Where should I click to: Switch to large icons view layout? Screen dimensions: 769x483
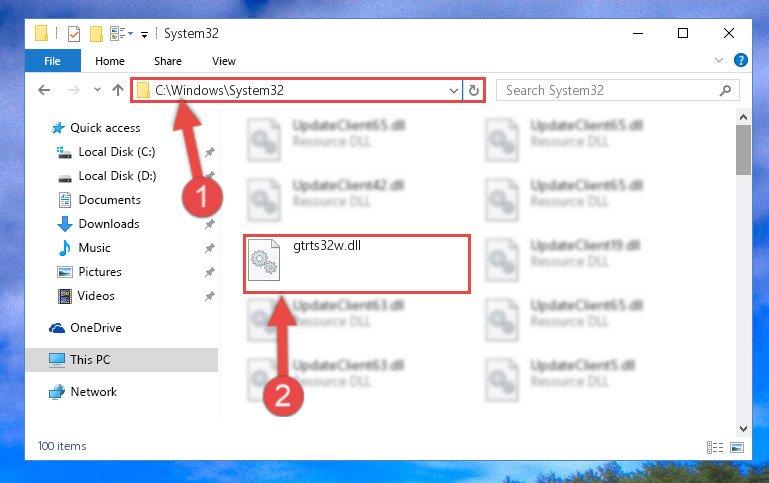(x=737, y=447)
